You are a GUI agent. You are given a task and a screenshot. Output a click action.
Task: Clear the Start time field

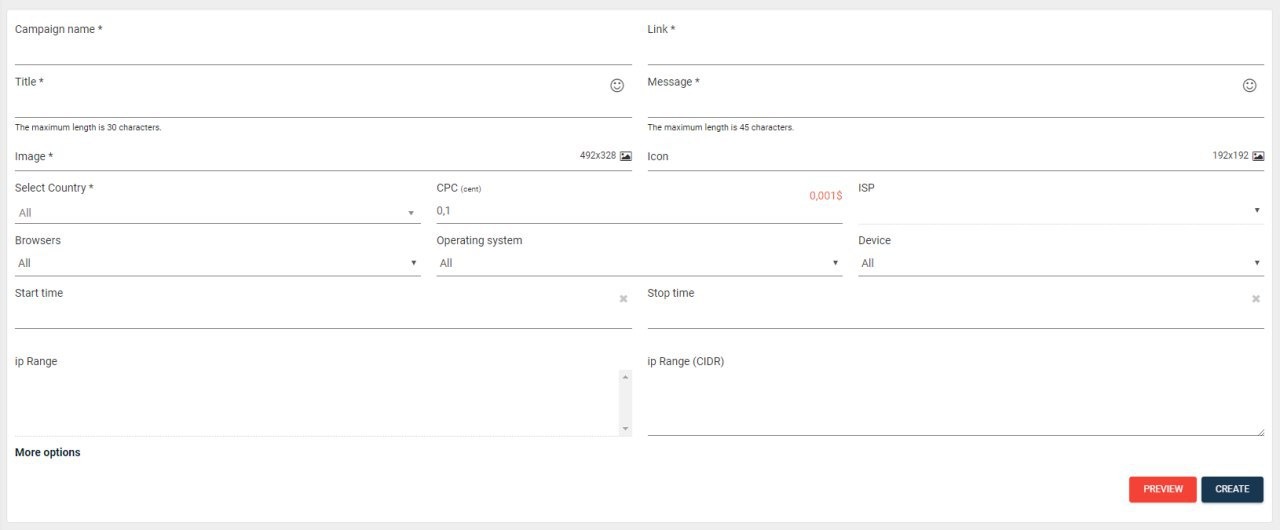click(623, 299)
